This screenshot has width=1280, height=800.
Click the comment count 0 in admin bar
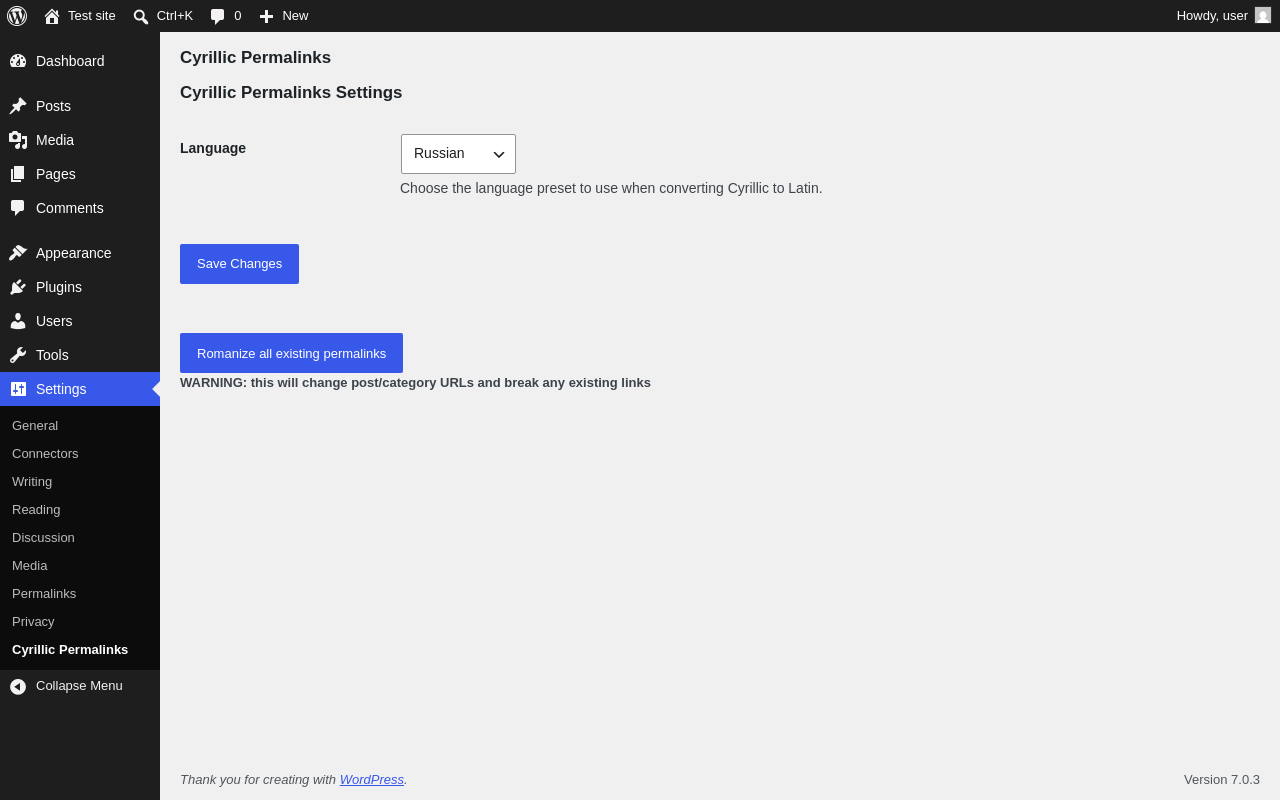[238, 15]
